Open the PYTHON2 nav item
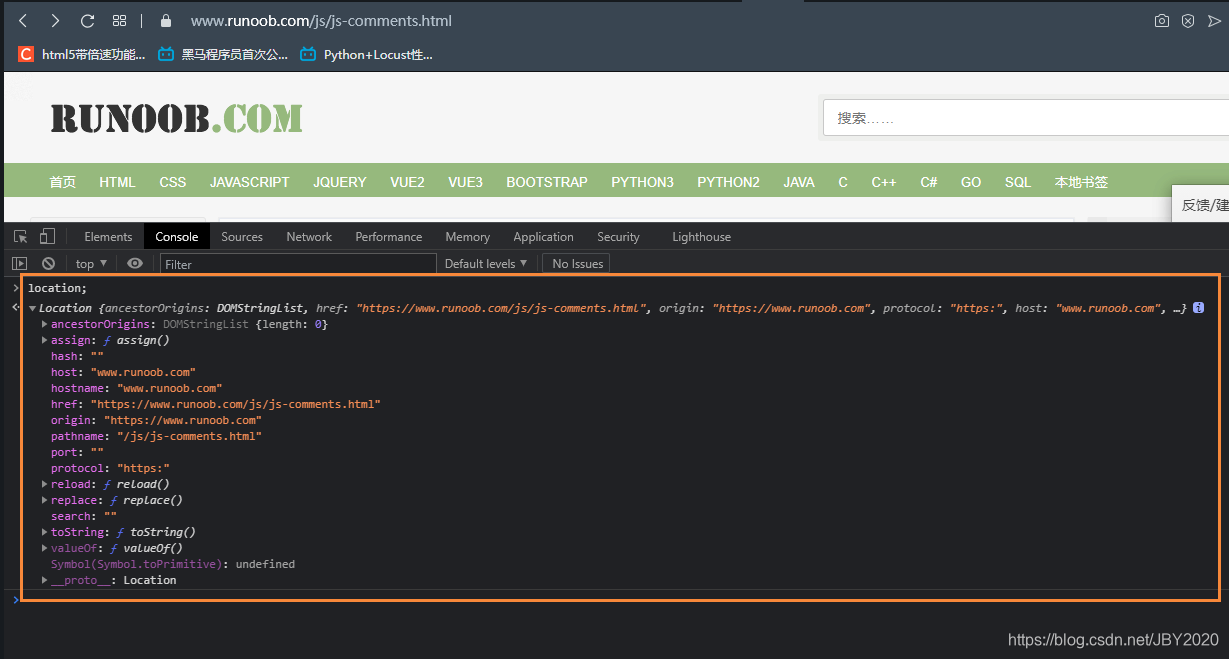1229x659 pixels. [x=729, y=182]
